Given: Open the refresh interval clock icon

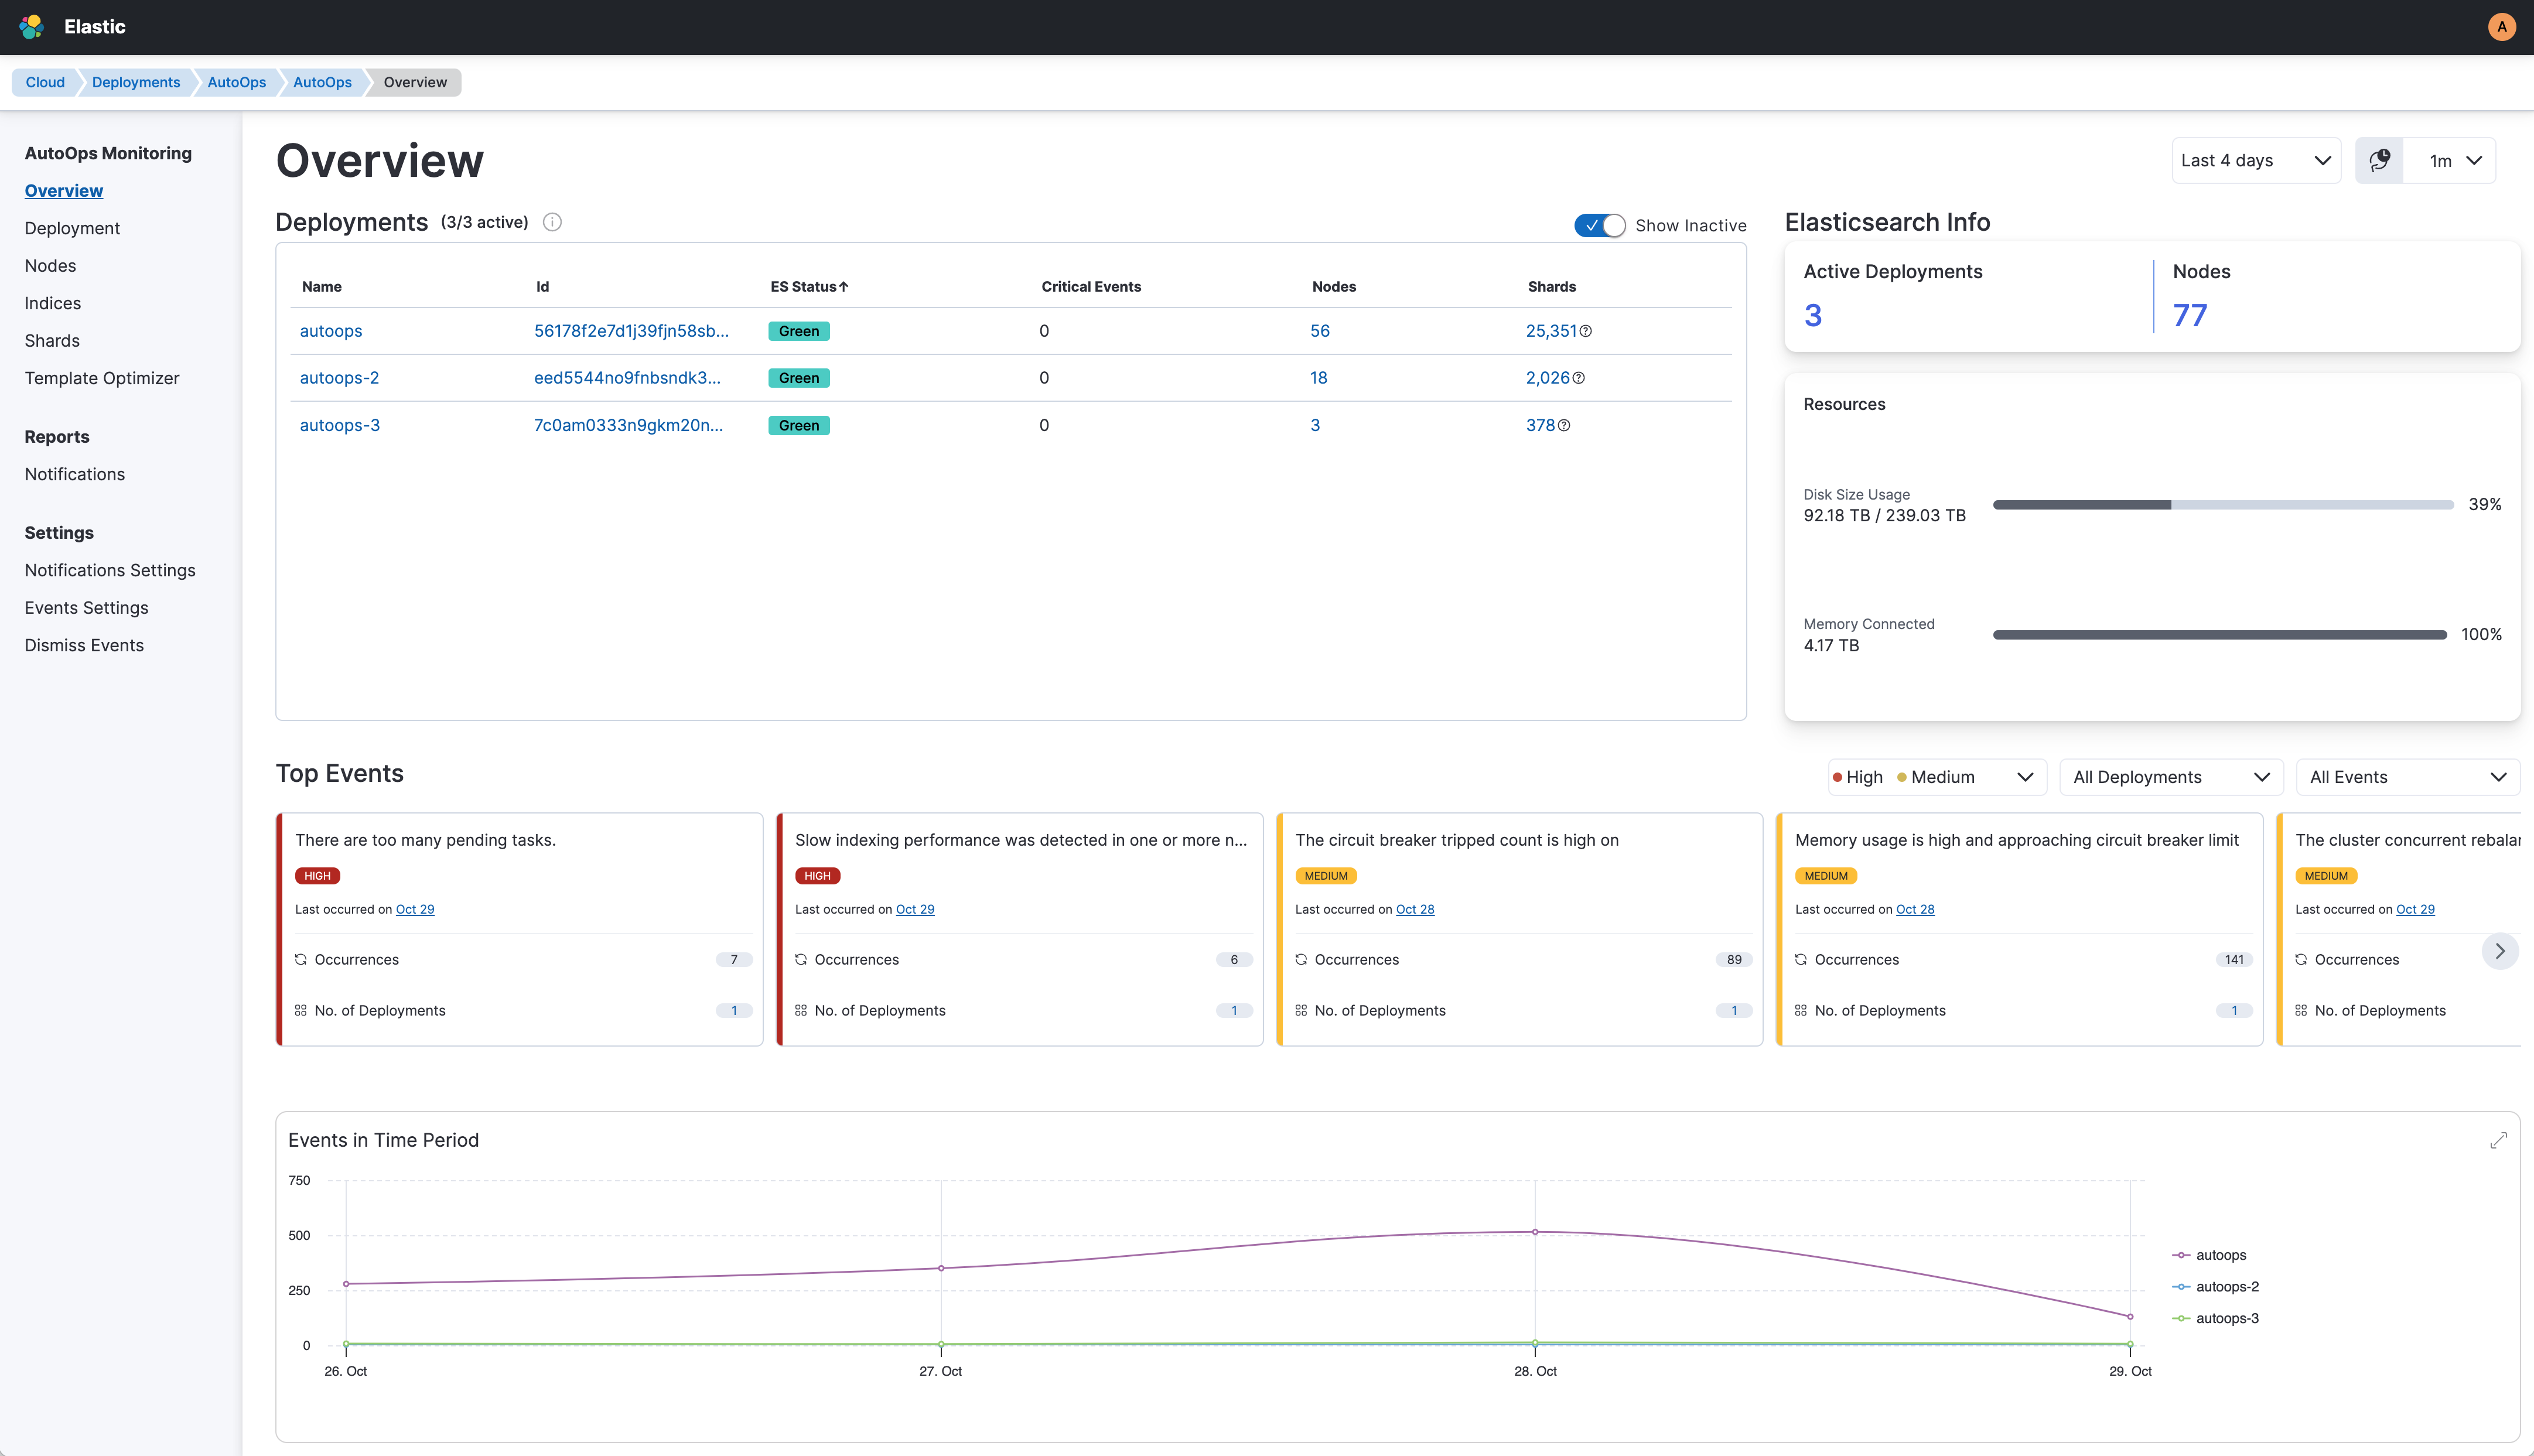Looking at the screenshot, I should pyautogui.click(x=2380, y=160).
